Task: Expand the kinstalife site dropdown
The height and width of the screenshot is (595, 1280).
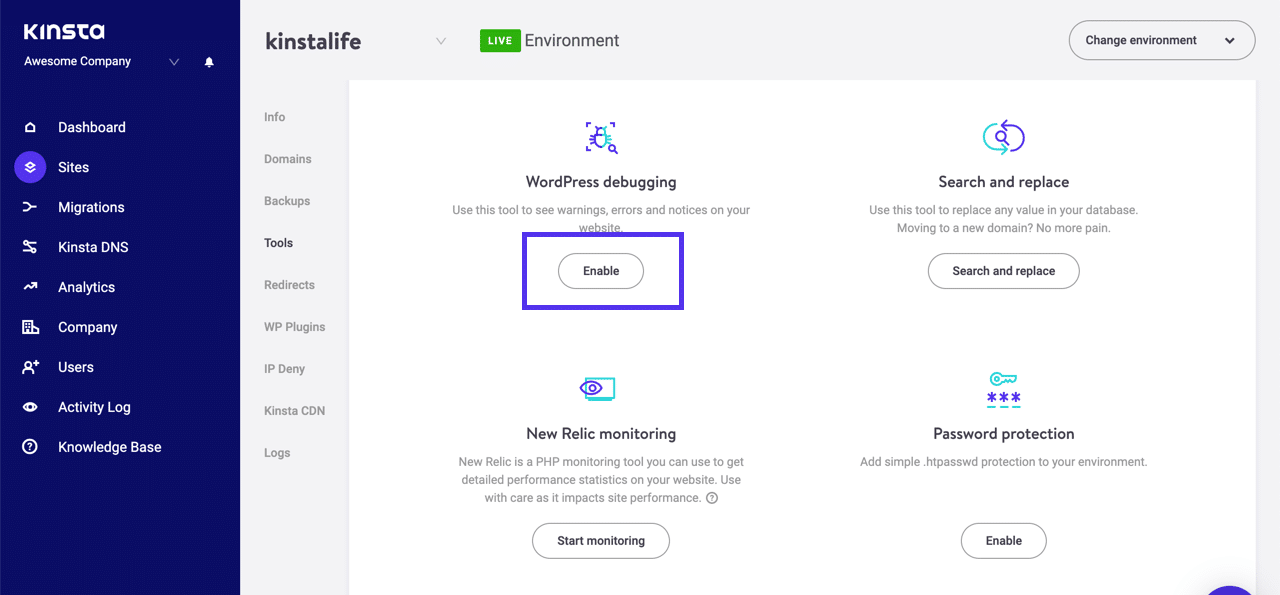Action: tap(441, 41)
